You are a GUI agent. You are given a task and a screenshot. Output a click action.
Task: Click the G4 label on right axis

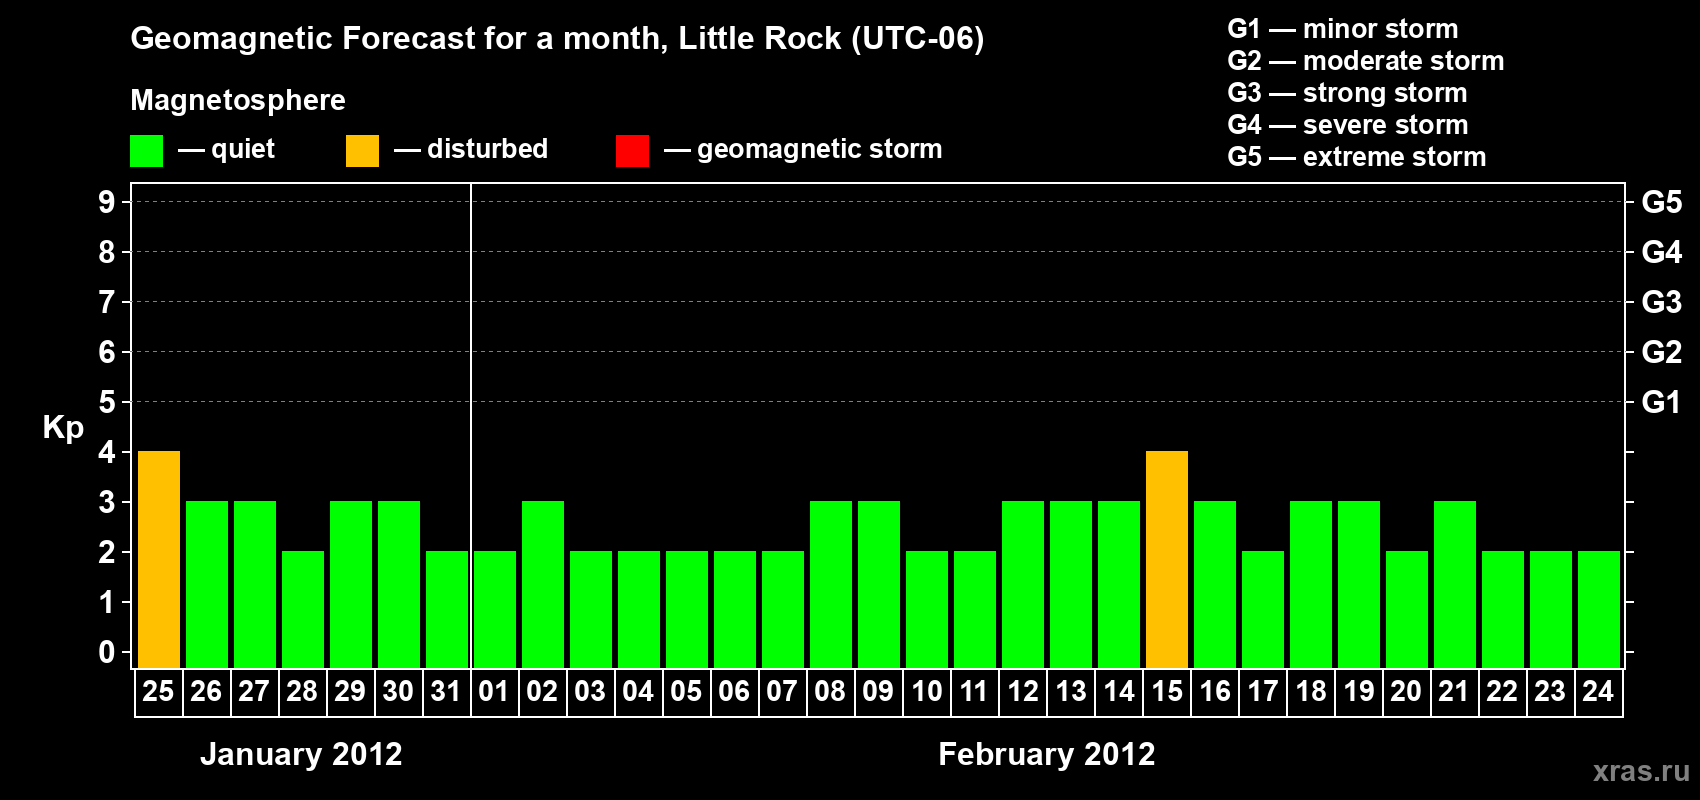pos(1662,252)
